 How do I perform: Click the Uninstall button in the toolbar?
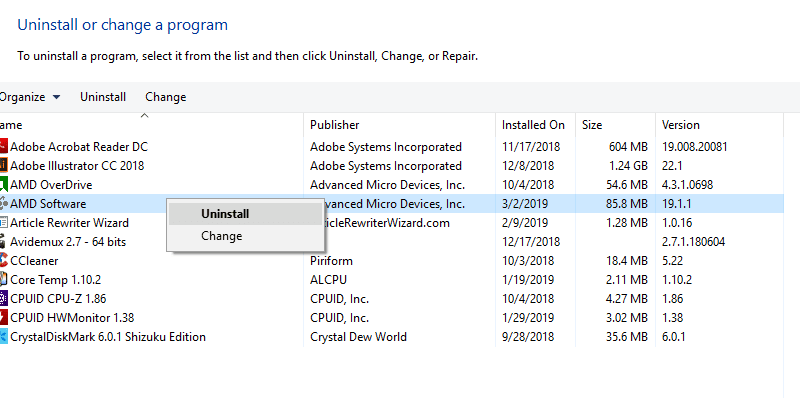pos(103,97)
